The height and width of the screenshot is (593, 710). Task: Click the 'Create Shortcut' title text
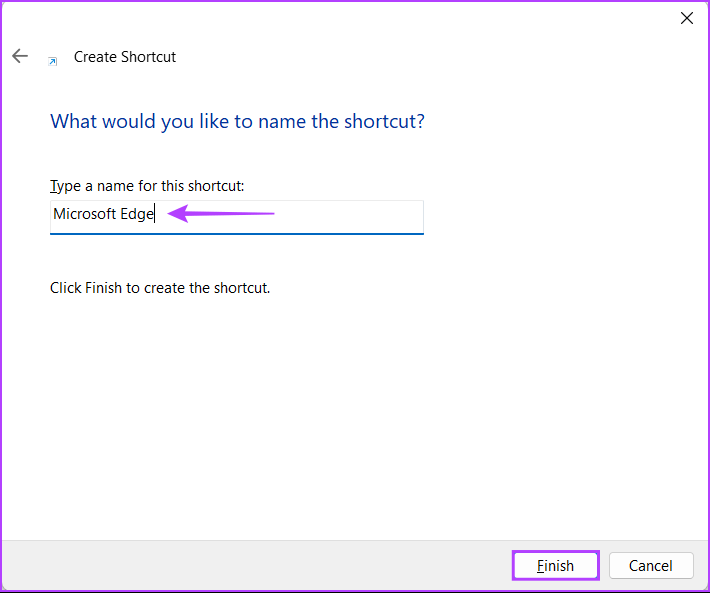pos(125,57)
